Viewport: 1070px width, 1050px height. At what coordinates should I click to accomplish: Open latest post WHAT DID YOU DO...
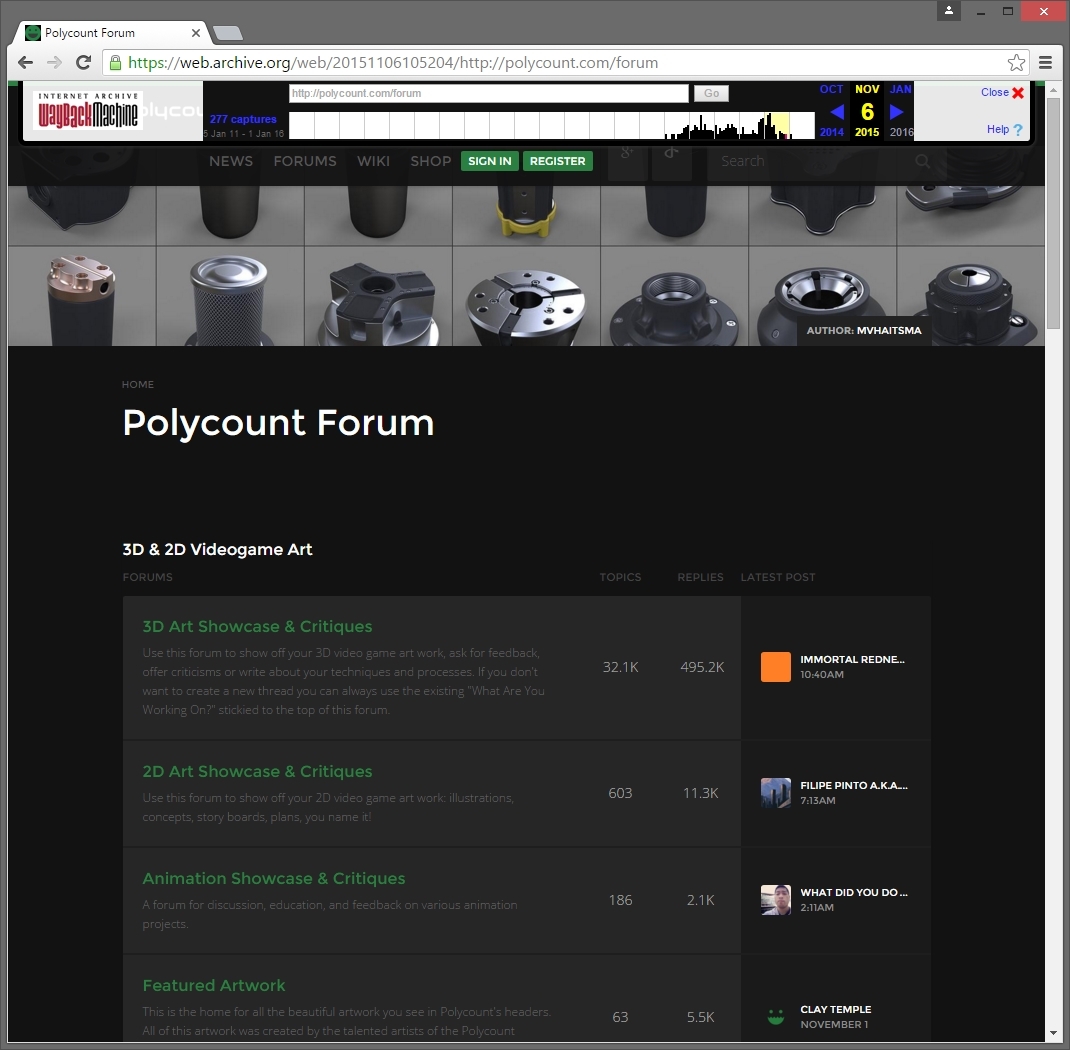854,893
